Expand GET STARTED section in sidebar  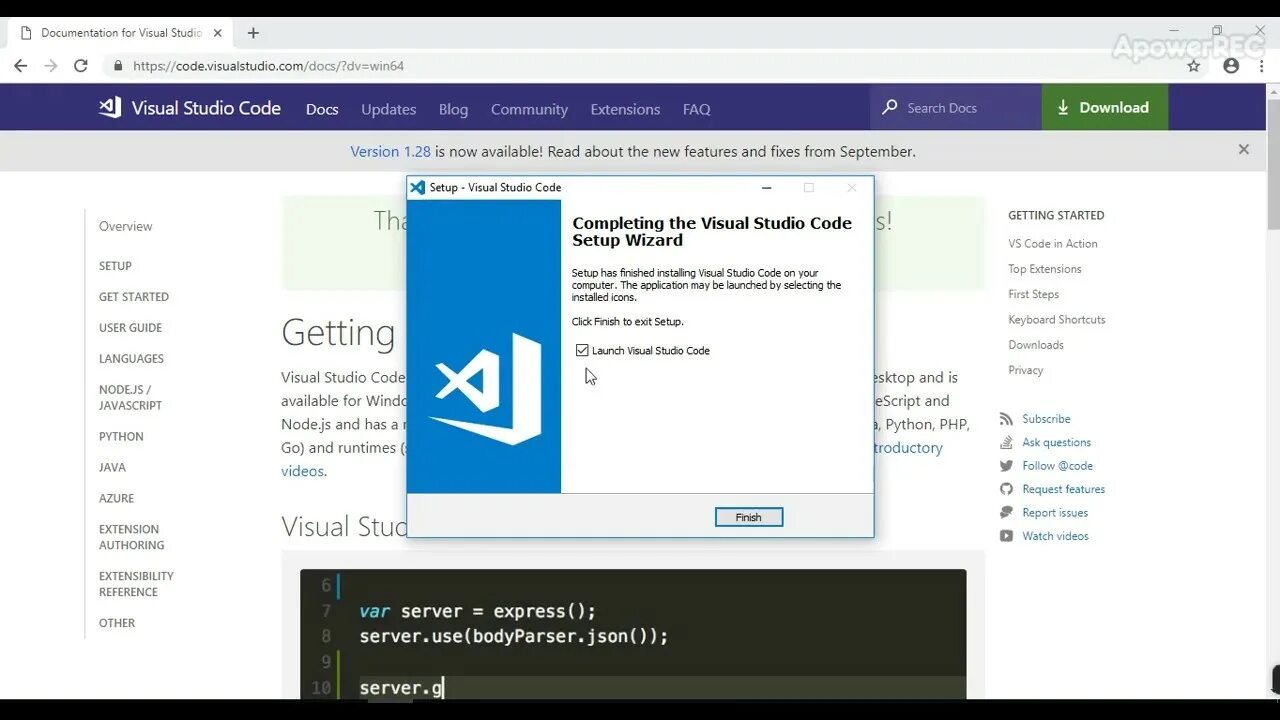(x=134, y=297)
